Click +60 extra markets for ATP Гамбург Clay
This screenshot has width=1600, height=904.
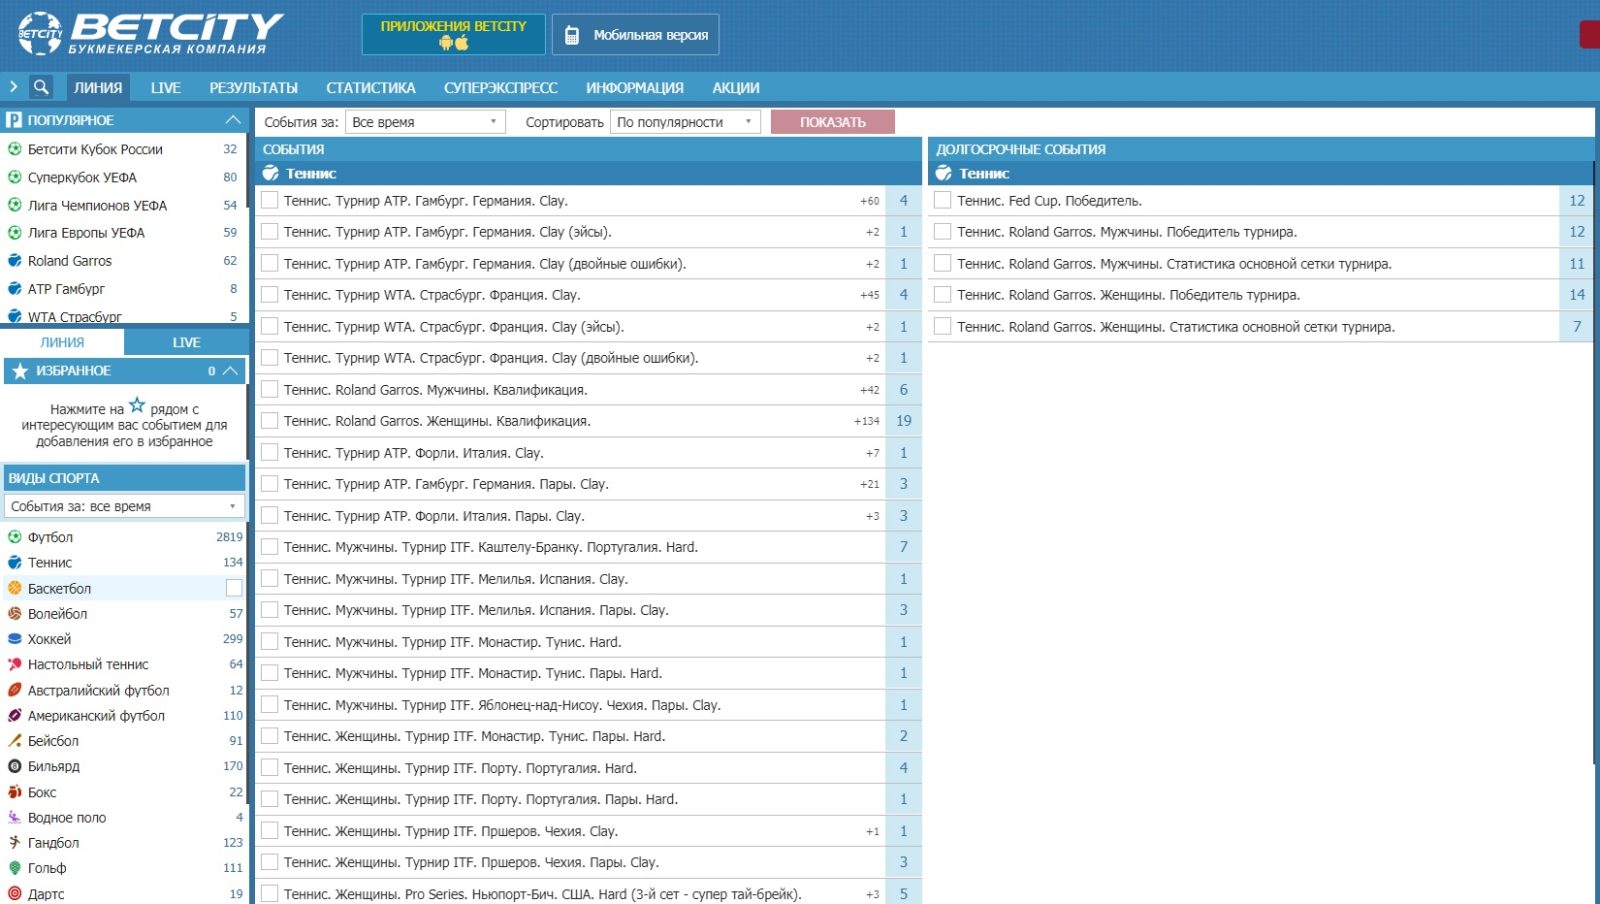(870, 201)
